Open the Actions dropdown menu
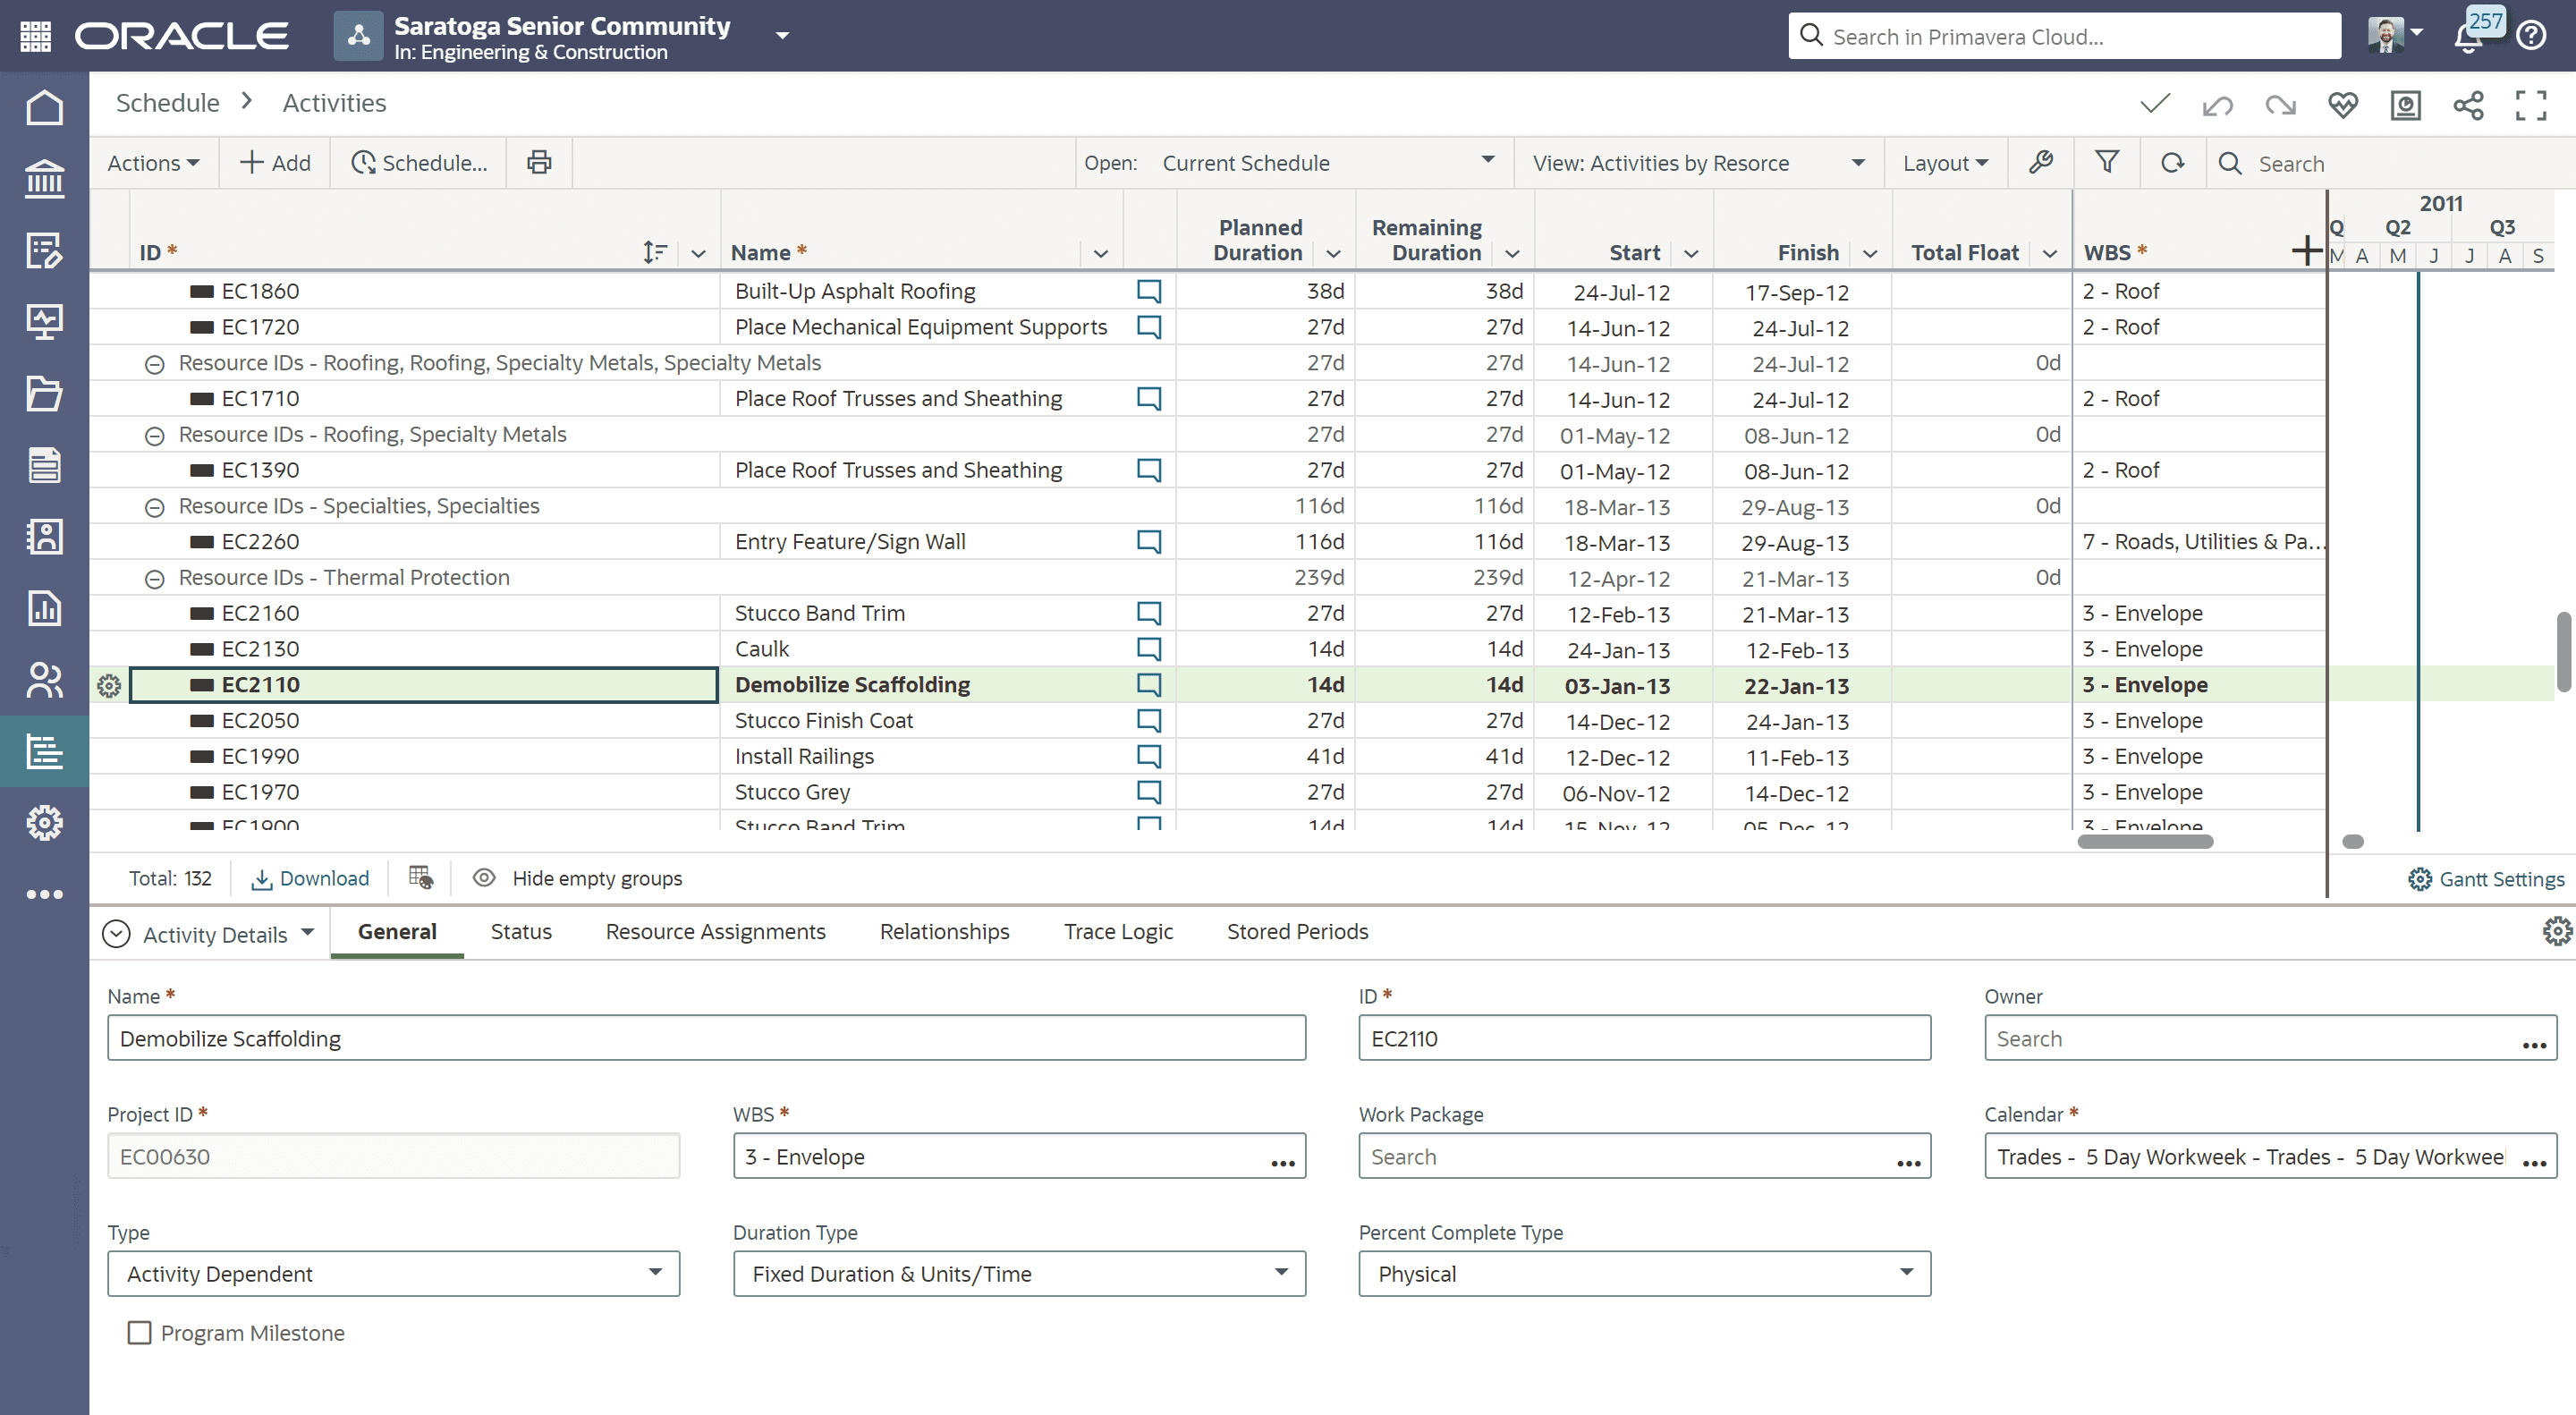This screenshot has width=2576, height=1415. click(x=153, y=162)
